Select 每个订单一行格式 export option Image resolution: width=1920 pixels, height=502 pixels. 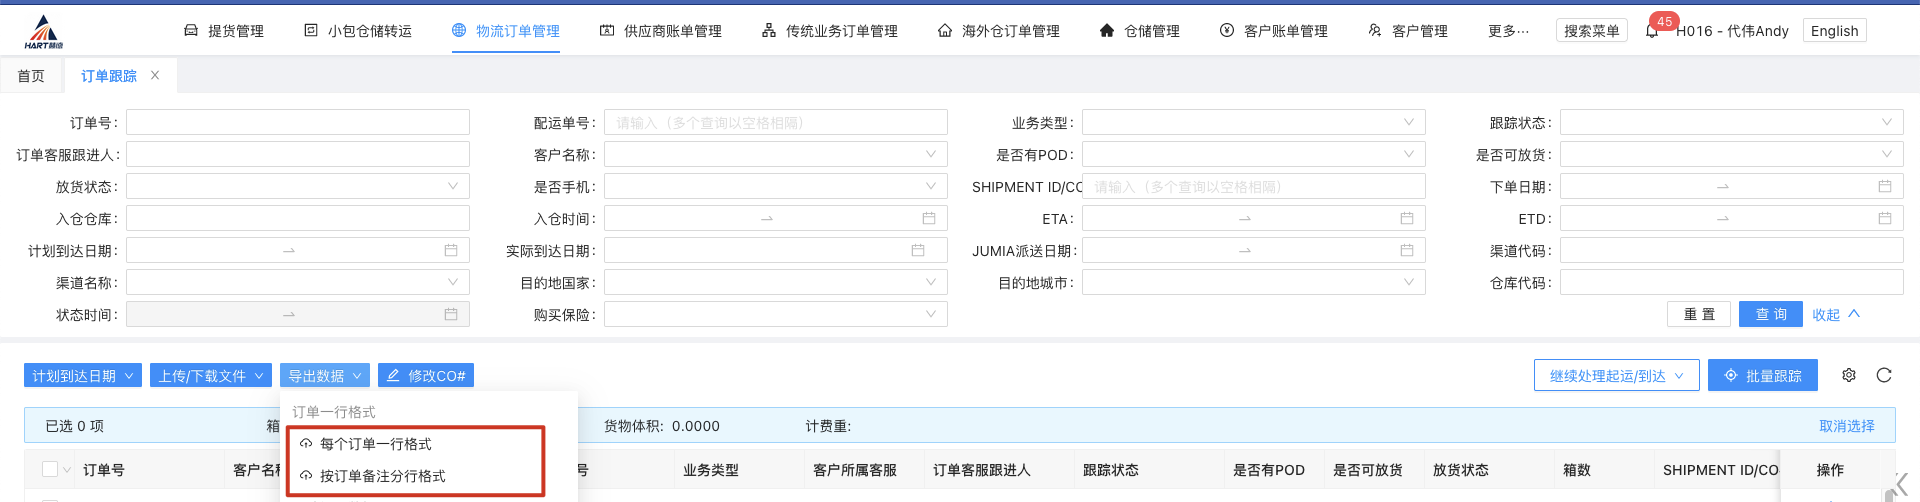[376, 444]
